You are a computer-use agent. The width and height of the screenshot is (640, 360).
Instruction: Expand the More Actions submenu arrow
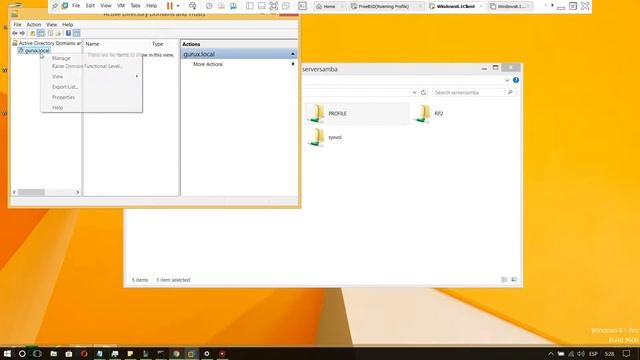pos(293,64)
